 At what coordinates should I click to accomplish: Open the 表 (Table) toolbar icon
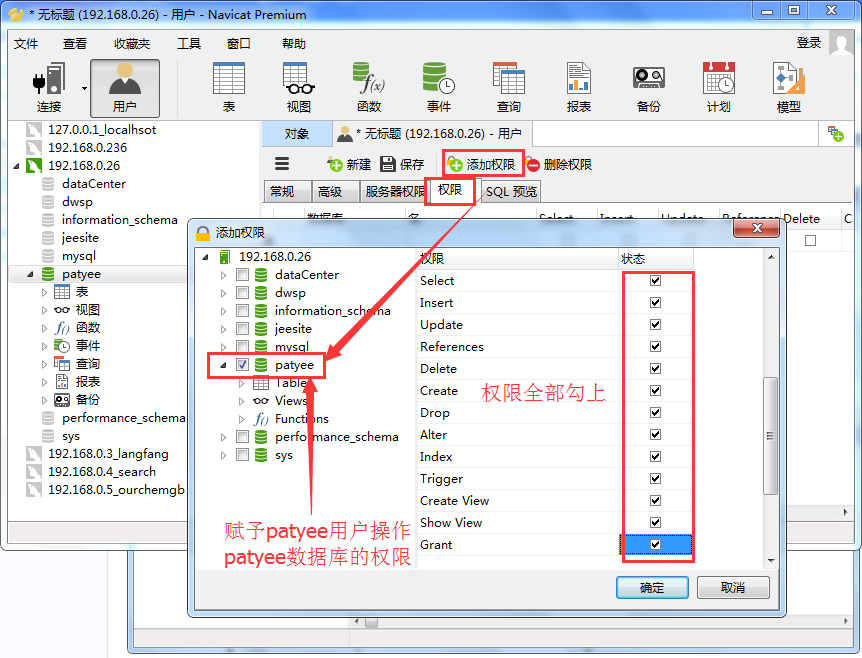tap(229, 87)
